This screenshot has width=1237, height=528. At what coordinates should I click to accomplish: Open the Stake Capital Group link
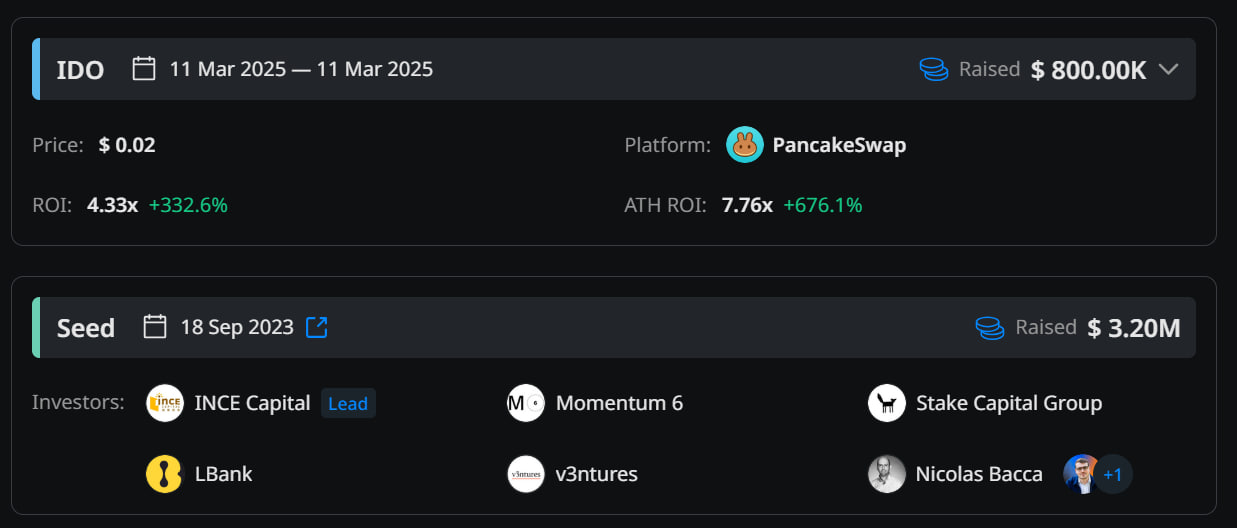tap(1009, 404)
